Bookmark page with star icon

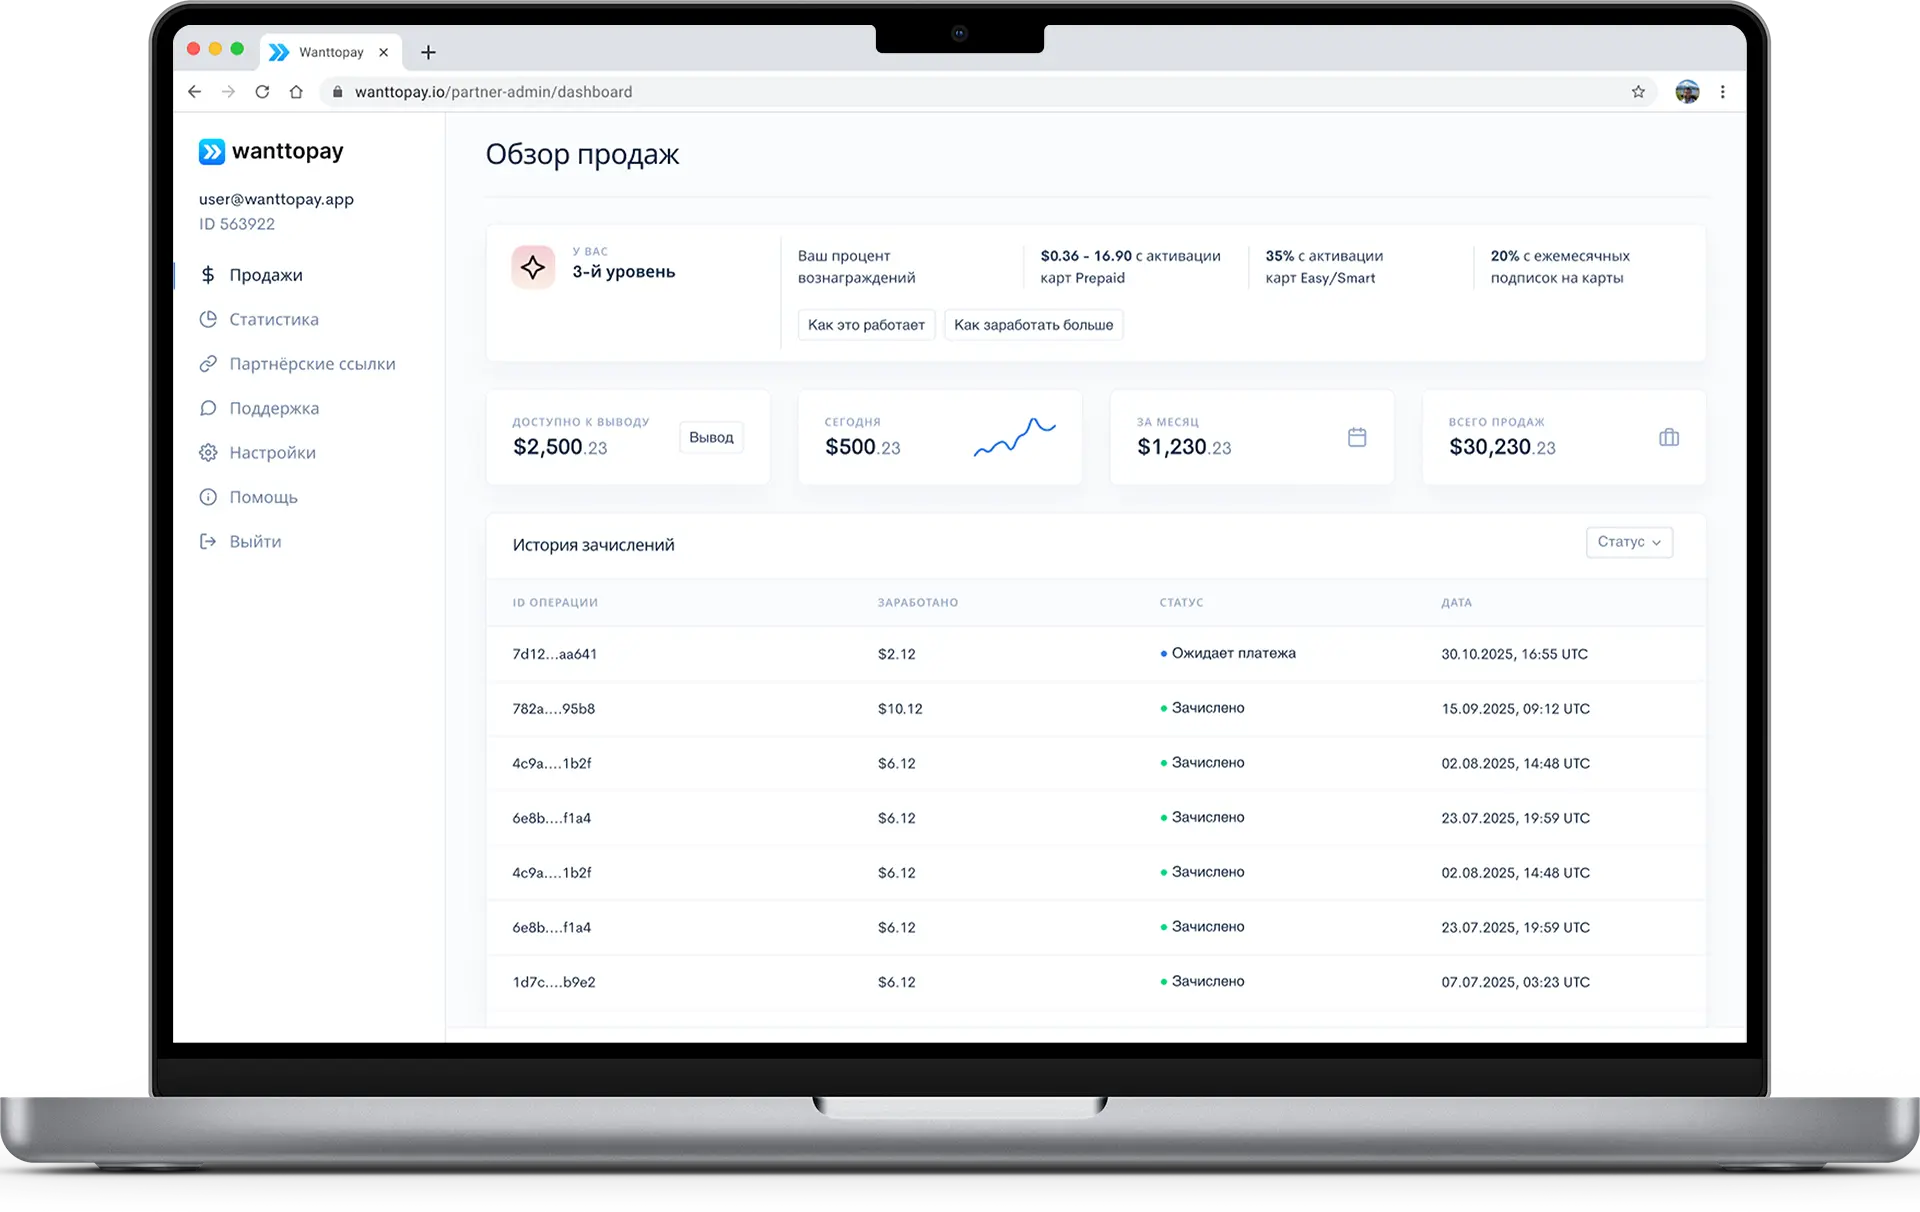(1638, 92)
